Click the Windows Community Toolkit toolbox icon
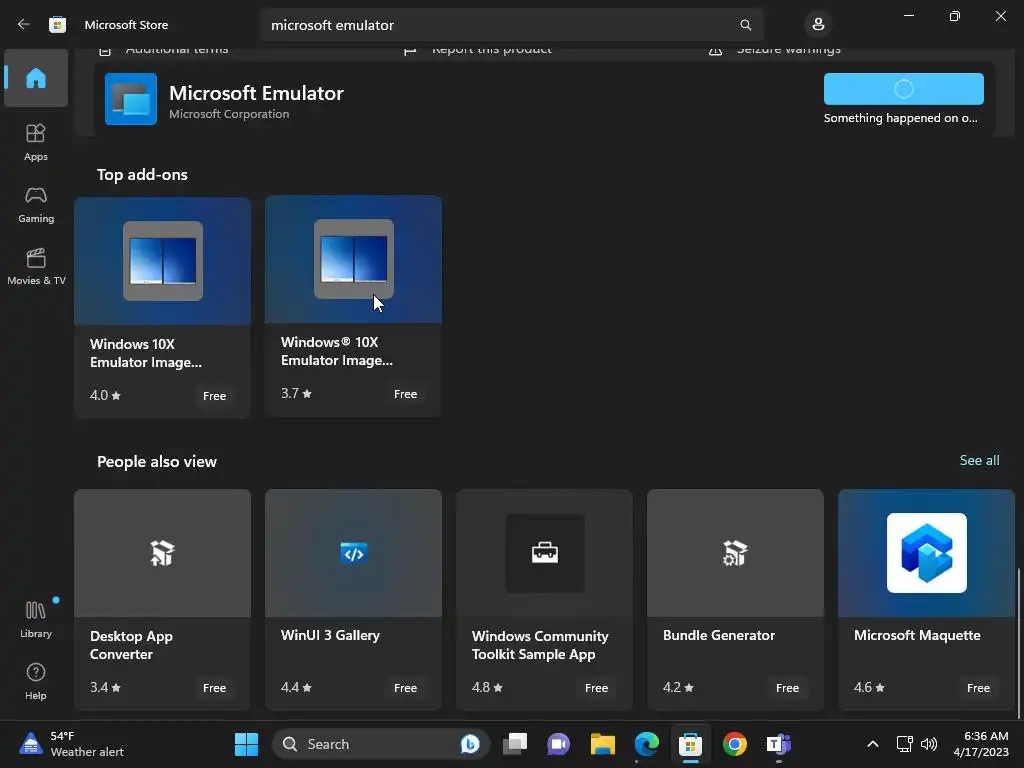This screenshot has height=768, width=1024. [x=545, y=553]
